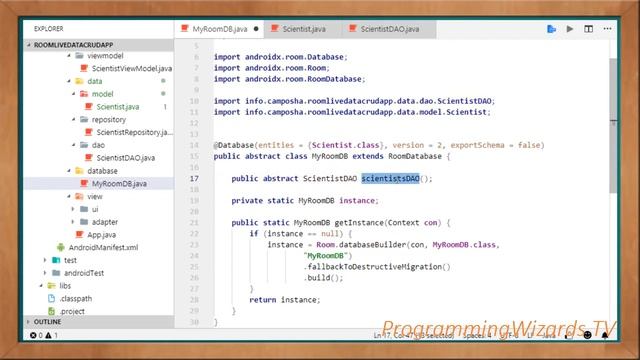The width and height of the screenshot is (640, 360).
Task: Switch to the Scientist.java tab
Action: tap(304, 29)
